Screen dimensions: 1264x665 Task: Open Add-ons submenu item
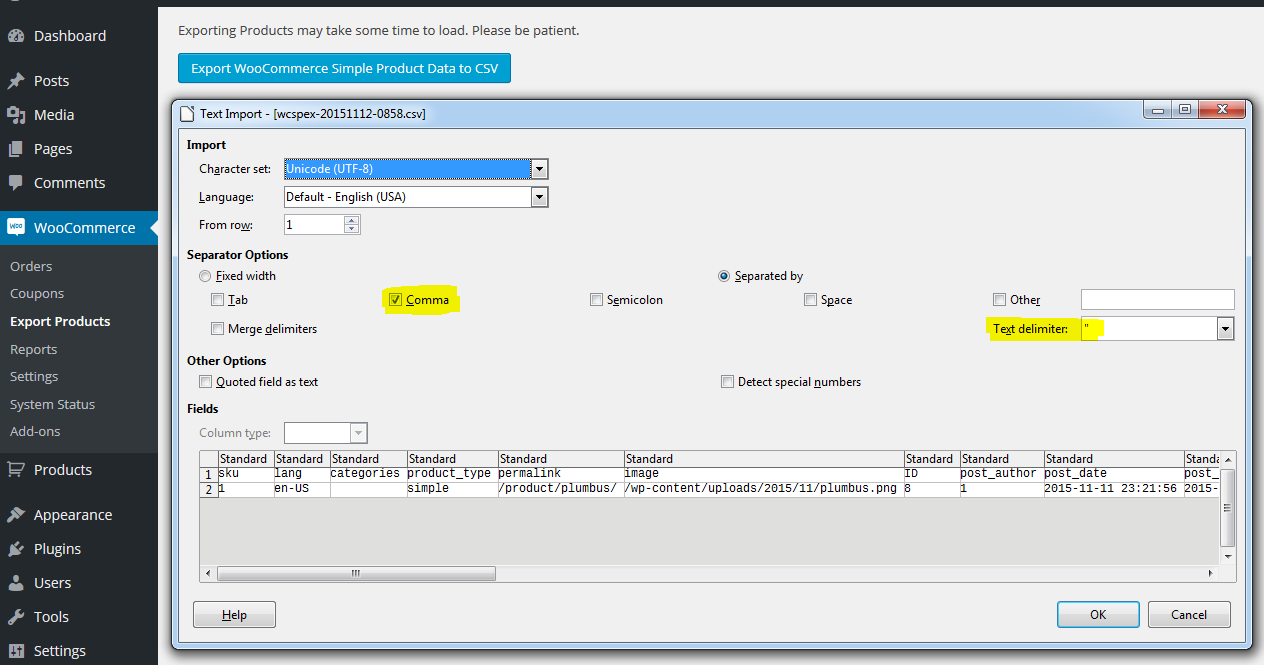click(35, 432)
